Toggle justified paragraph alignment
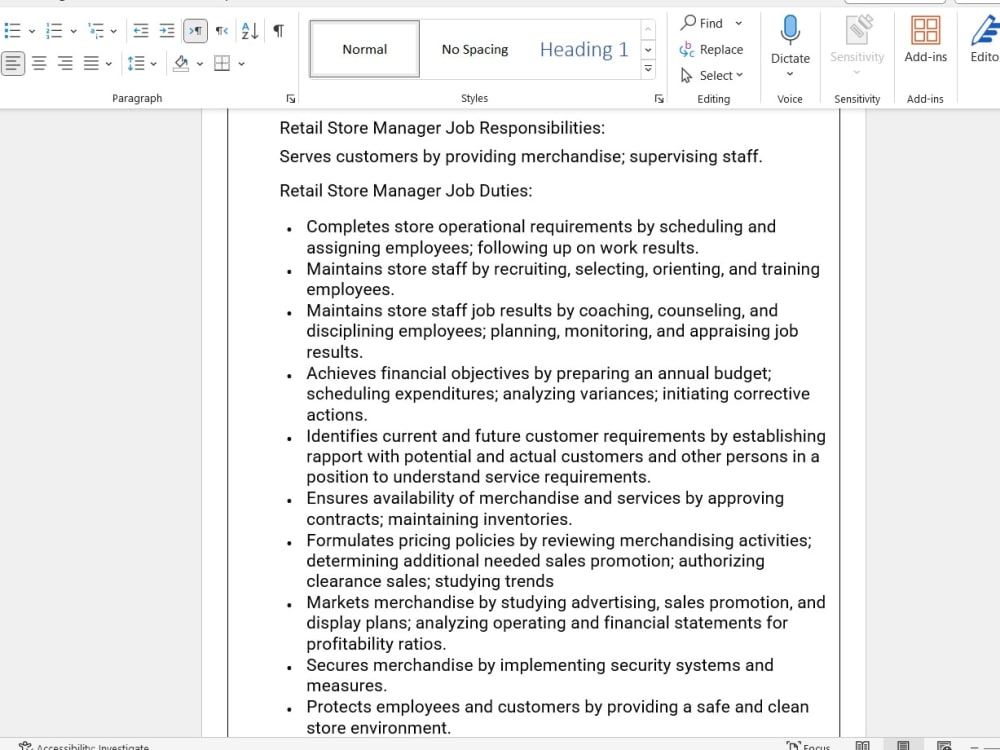The width and height of the screenshot is (1000, 750). click(x=90, y=63)
